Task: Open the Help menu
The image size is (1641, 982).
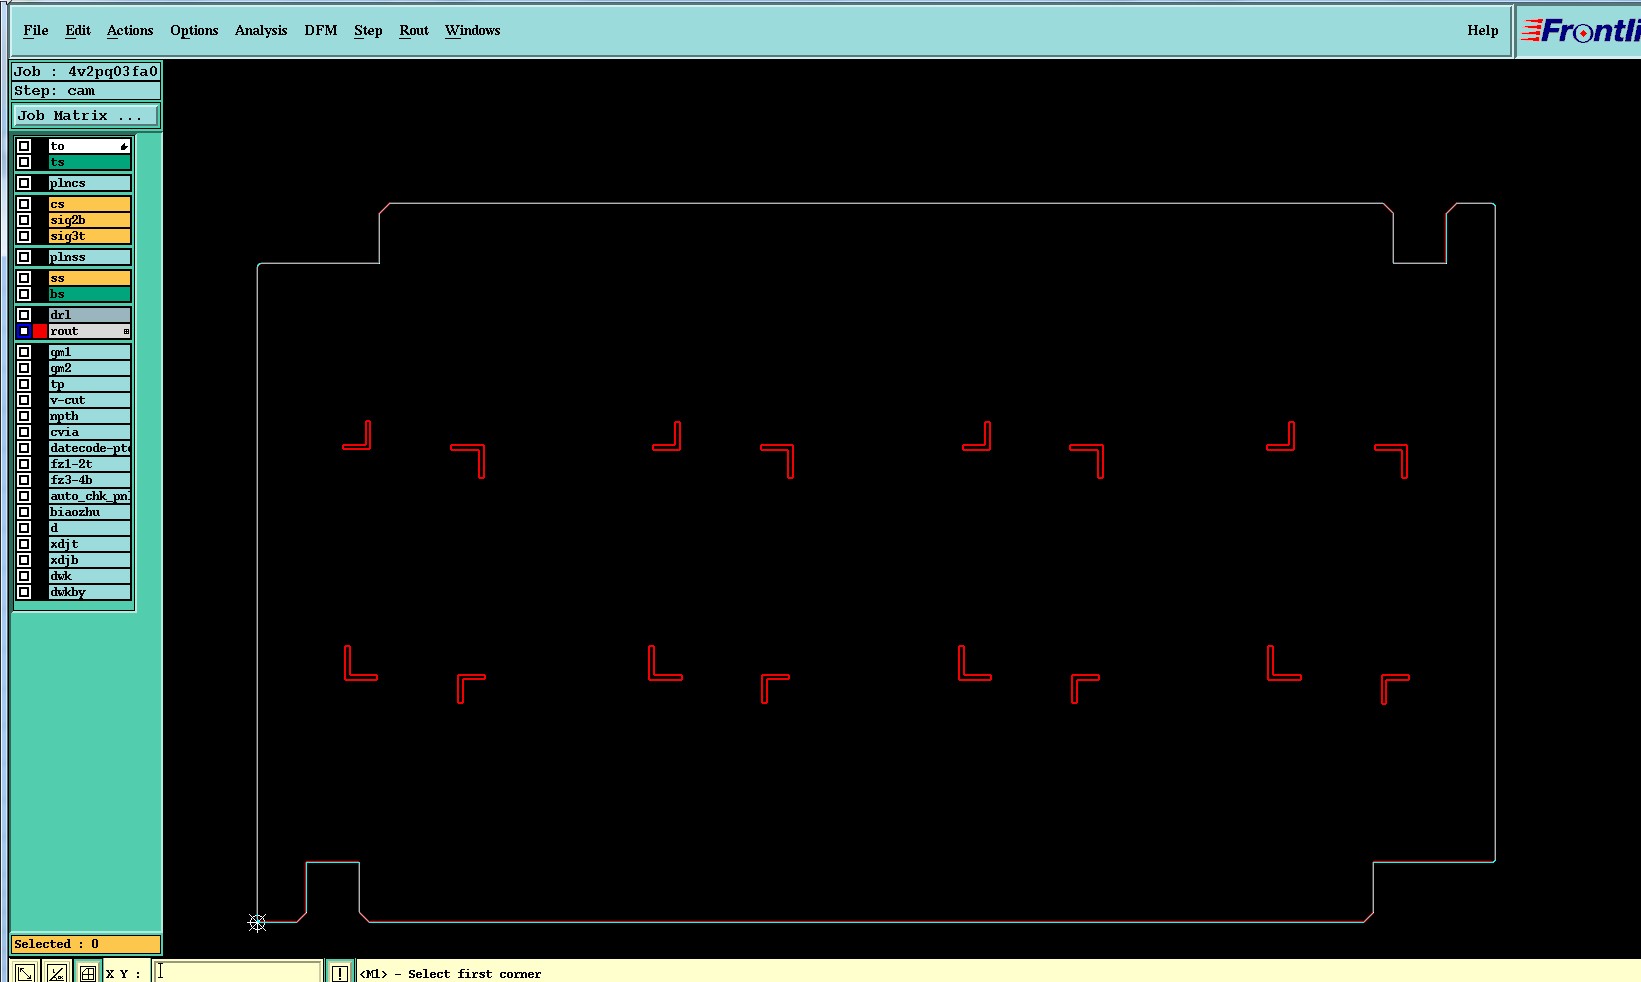Action: pyautogui.click(x=1483, y=31)
